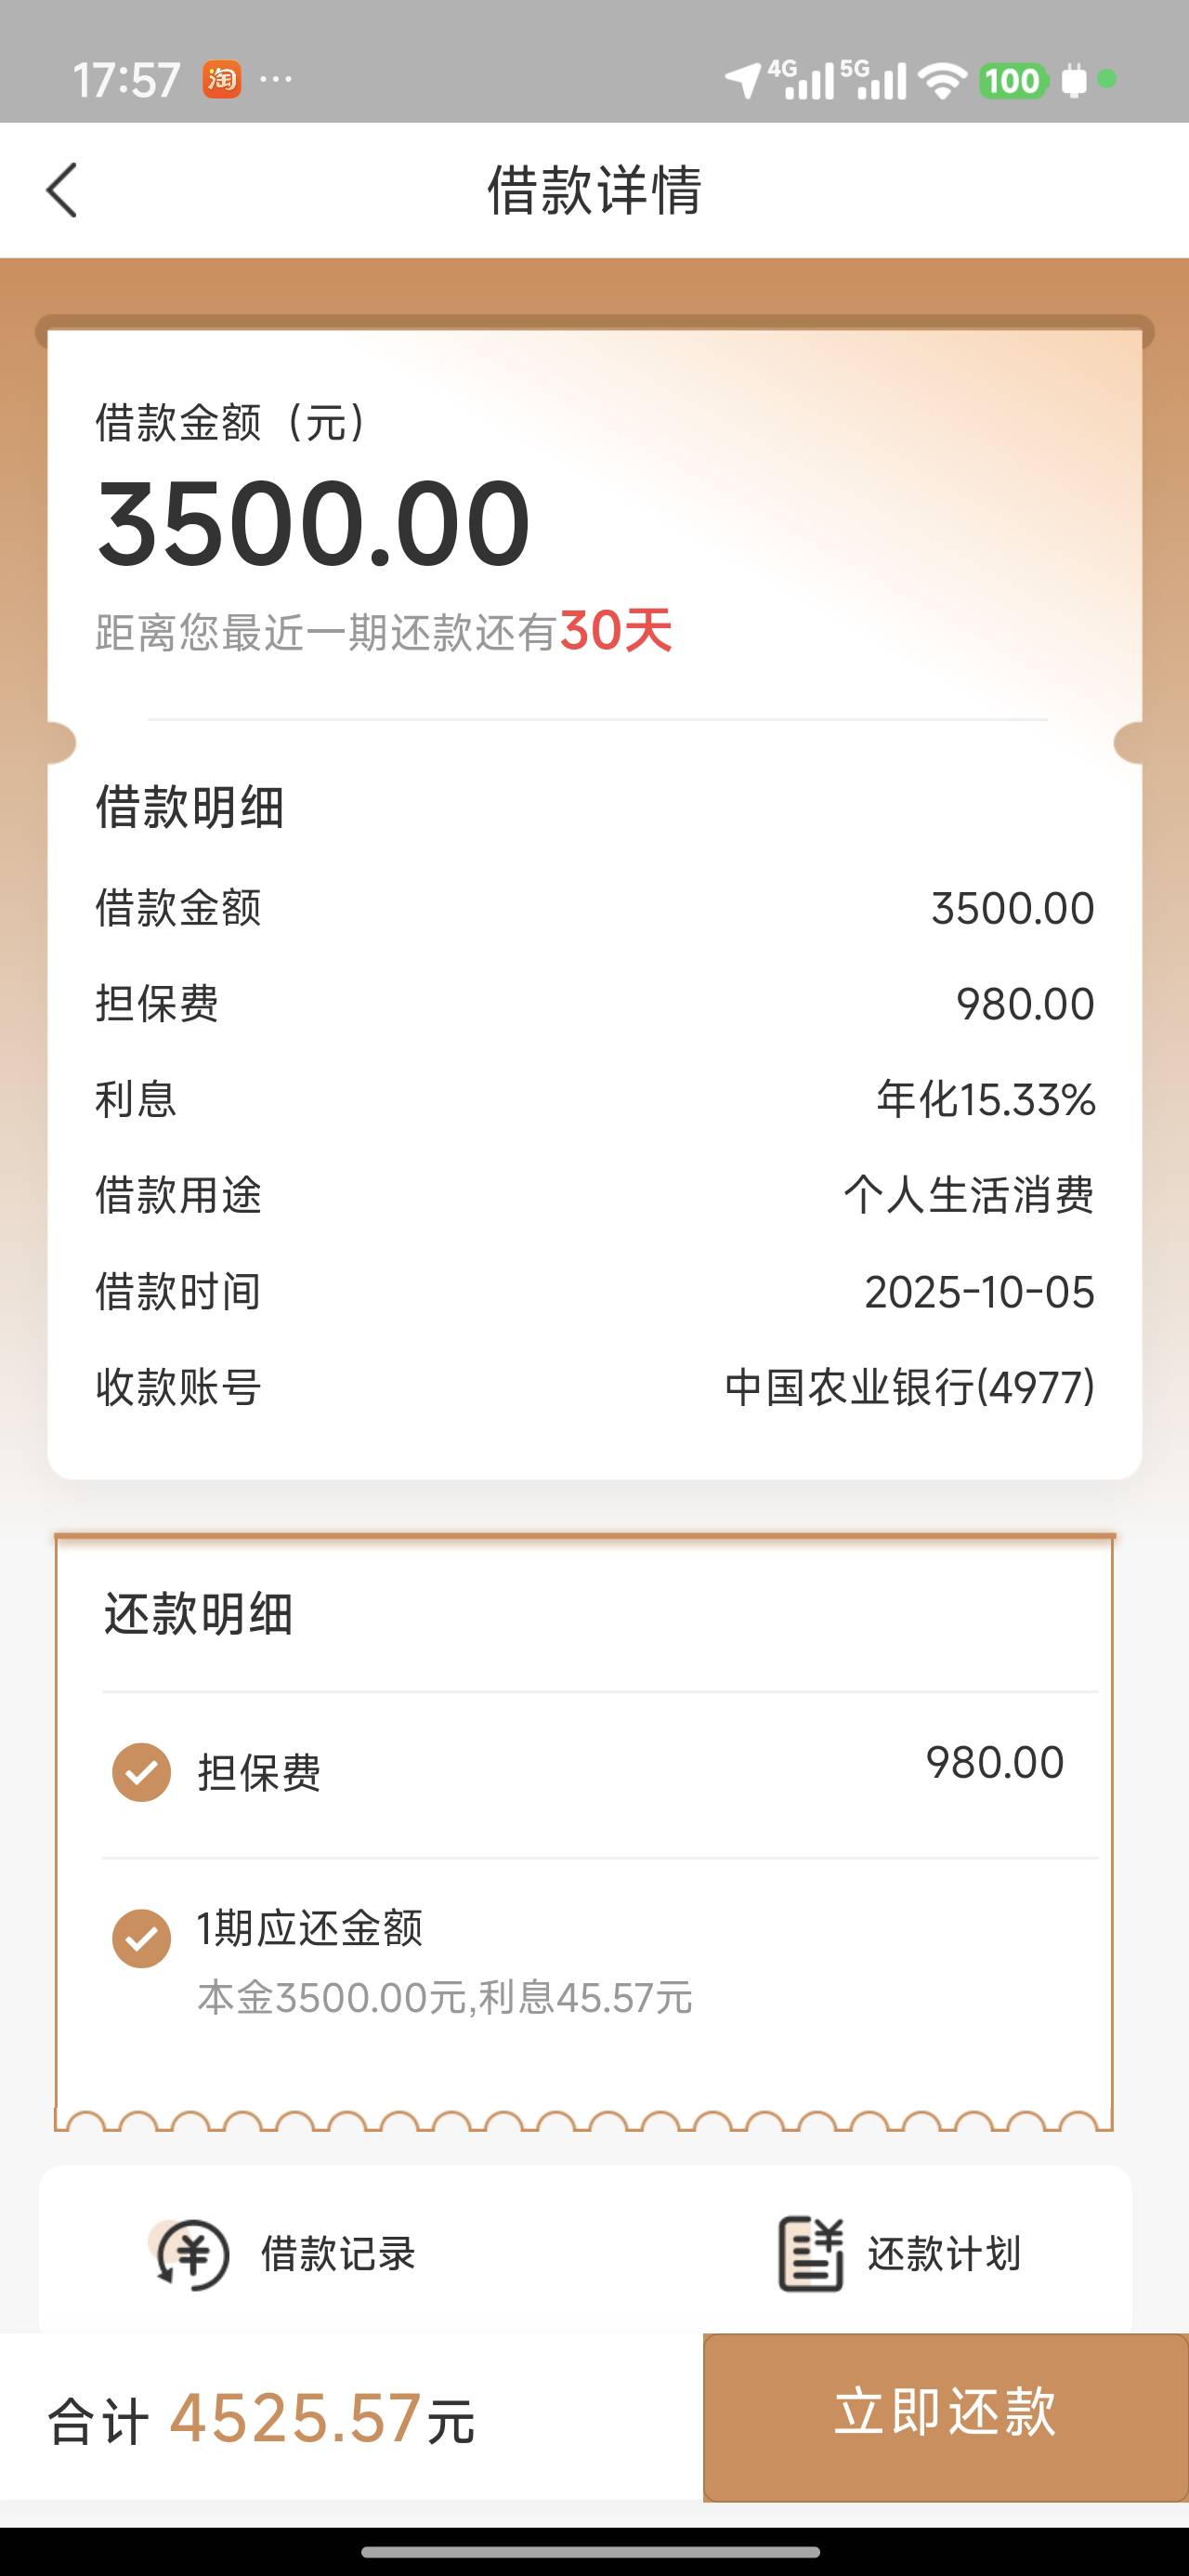Tap the 年化15.33% interest rate value
The width and height of the screenshot is (1189, 2576).
[985, 1099]
